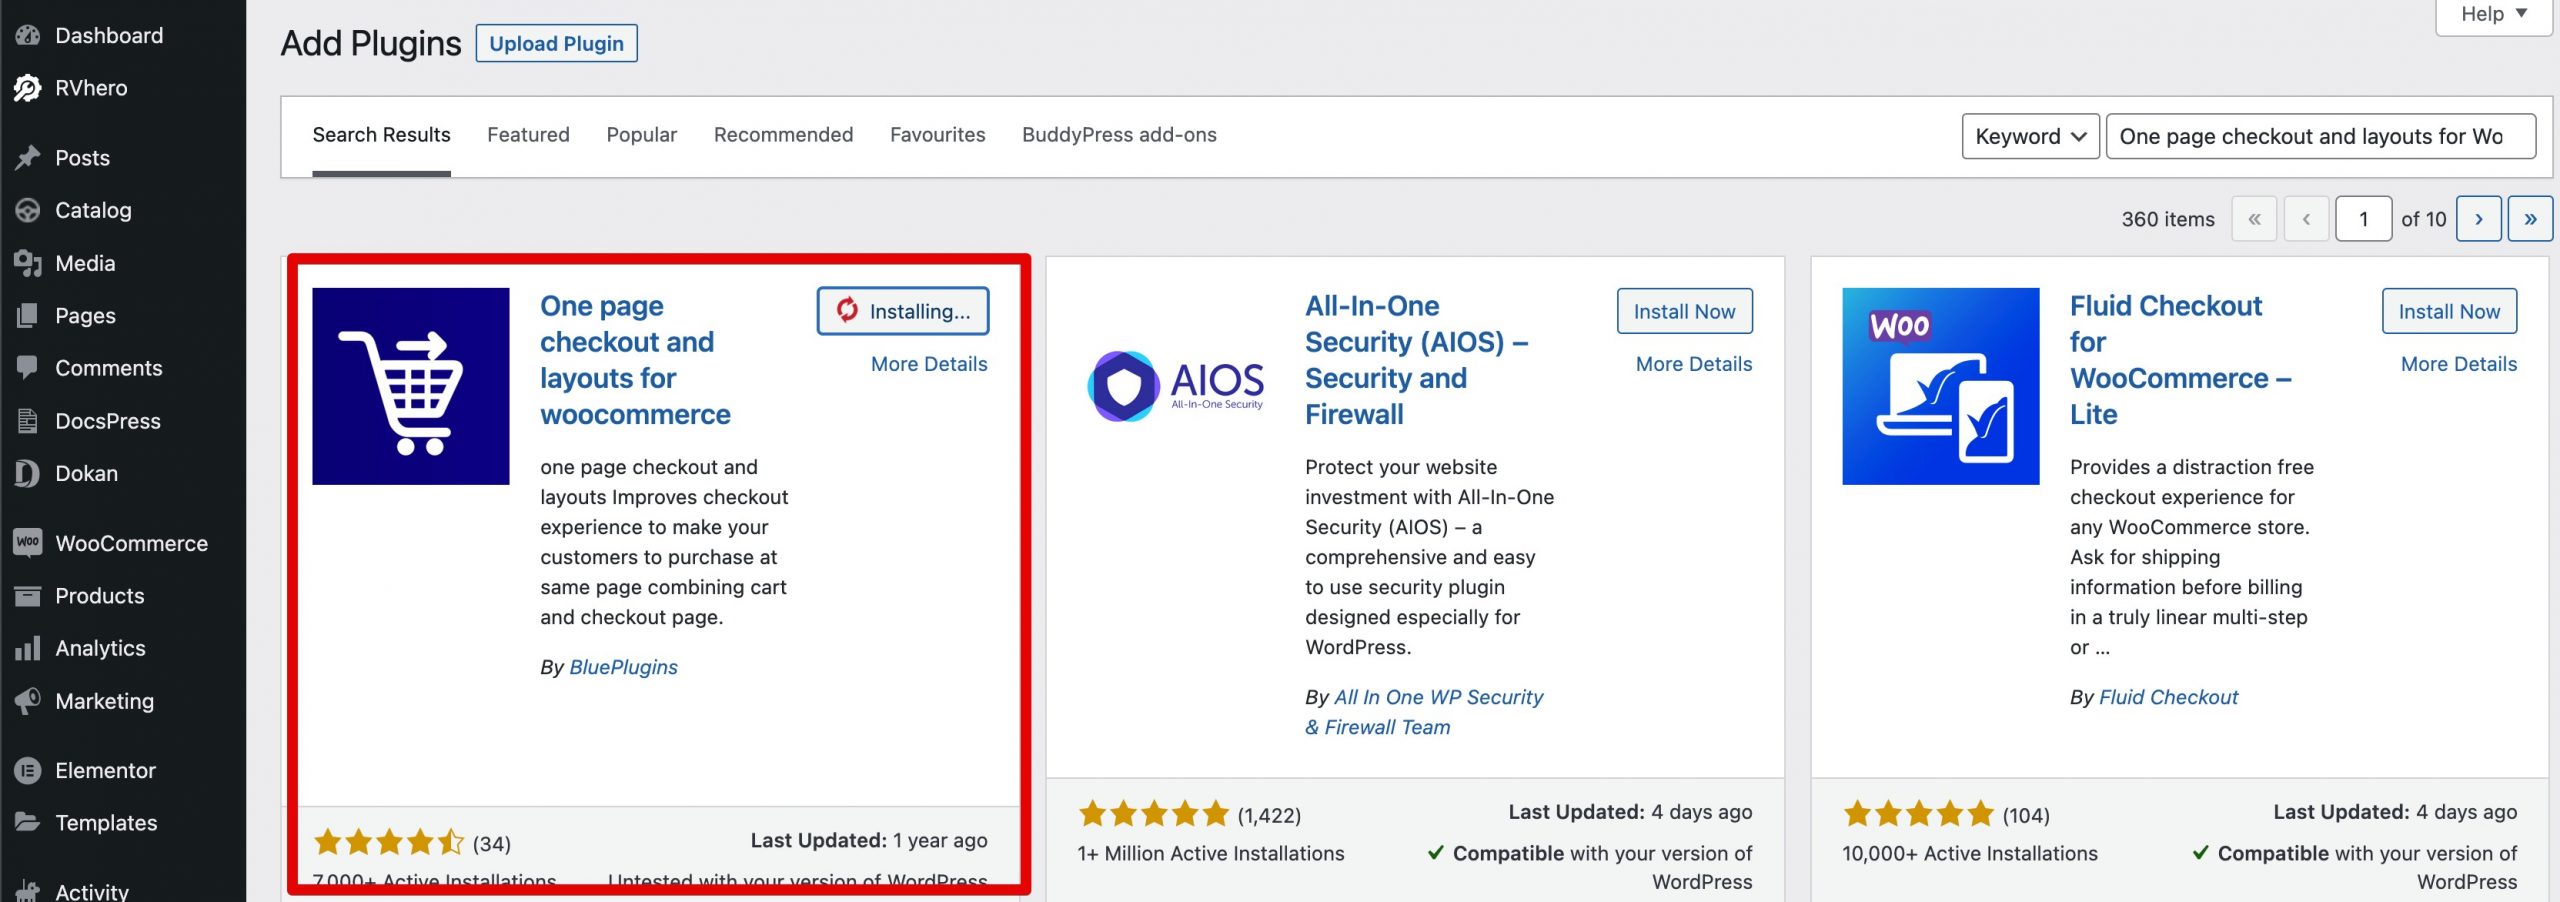Select the Search Results tab

click(381, 135)
